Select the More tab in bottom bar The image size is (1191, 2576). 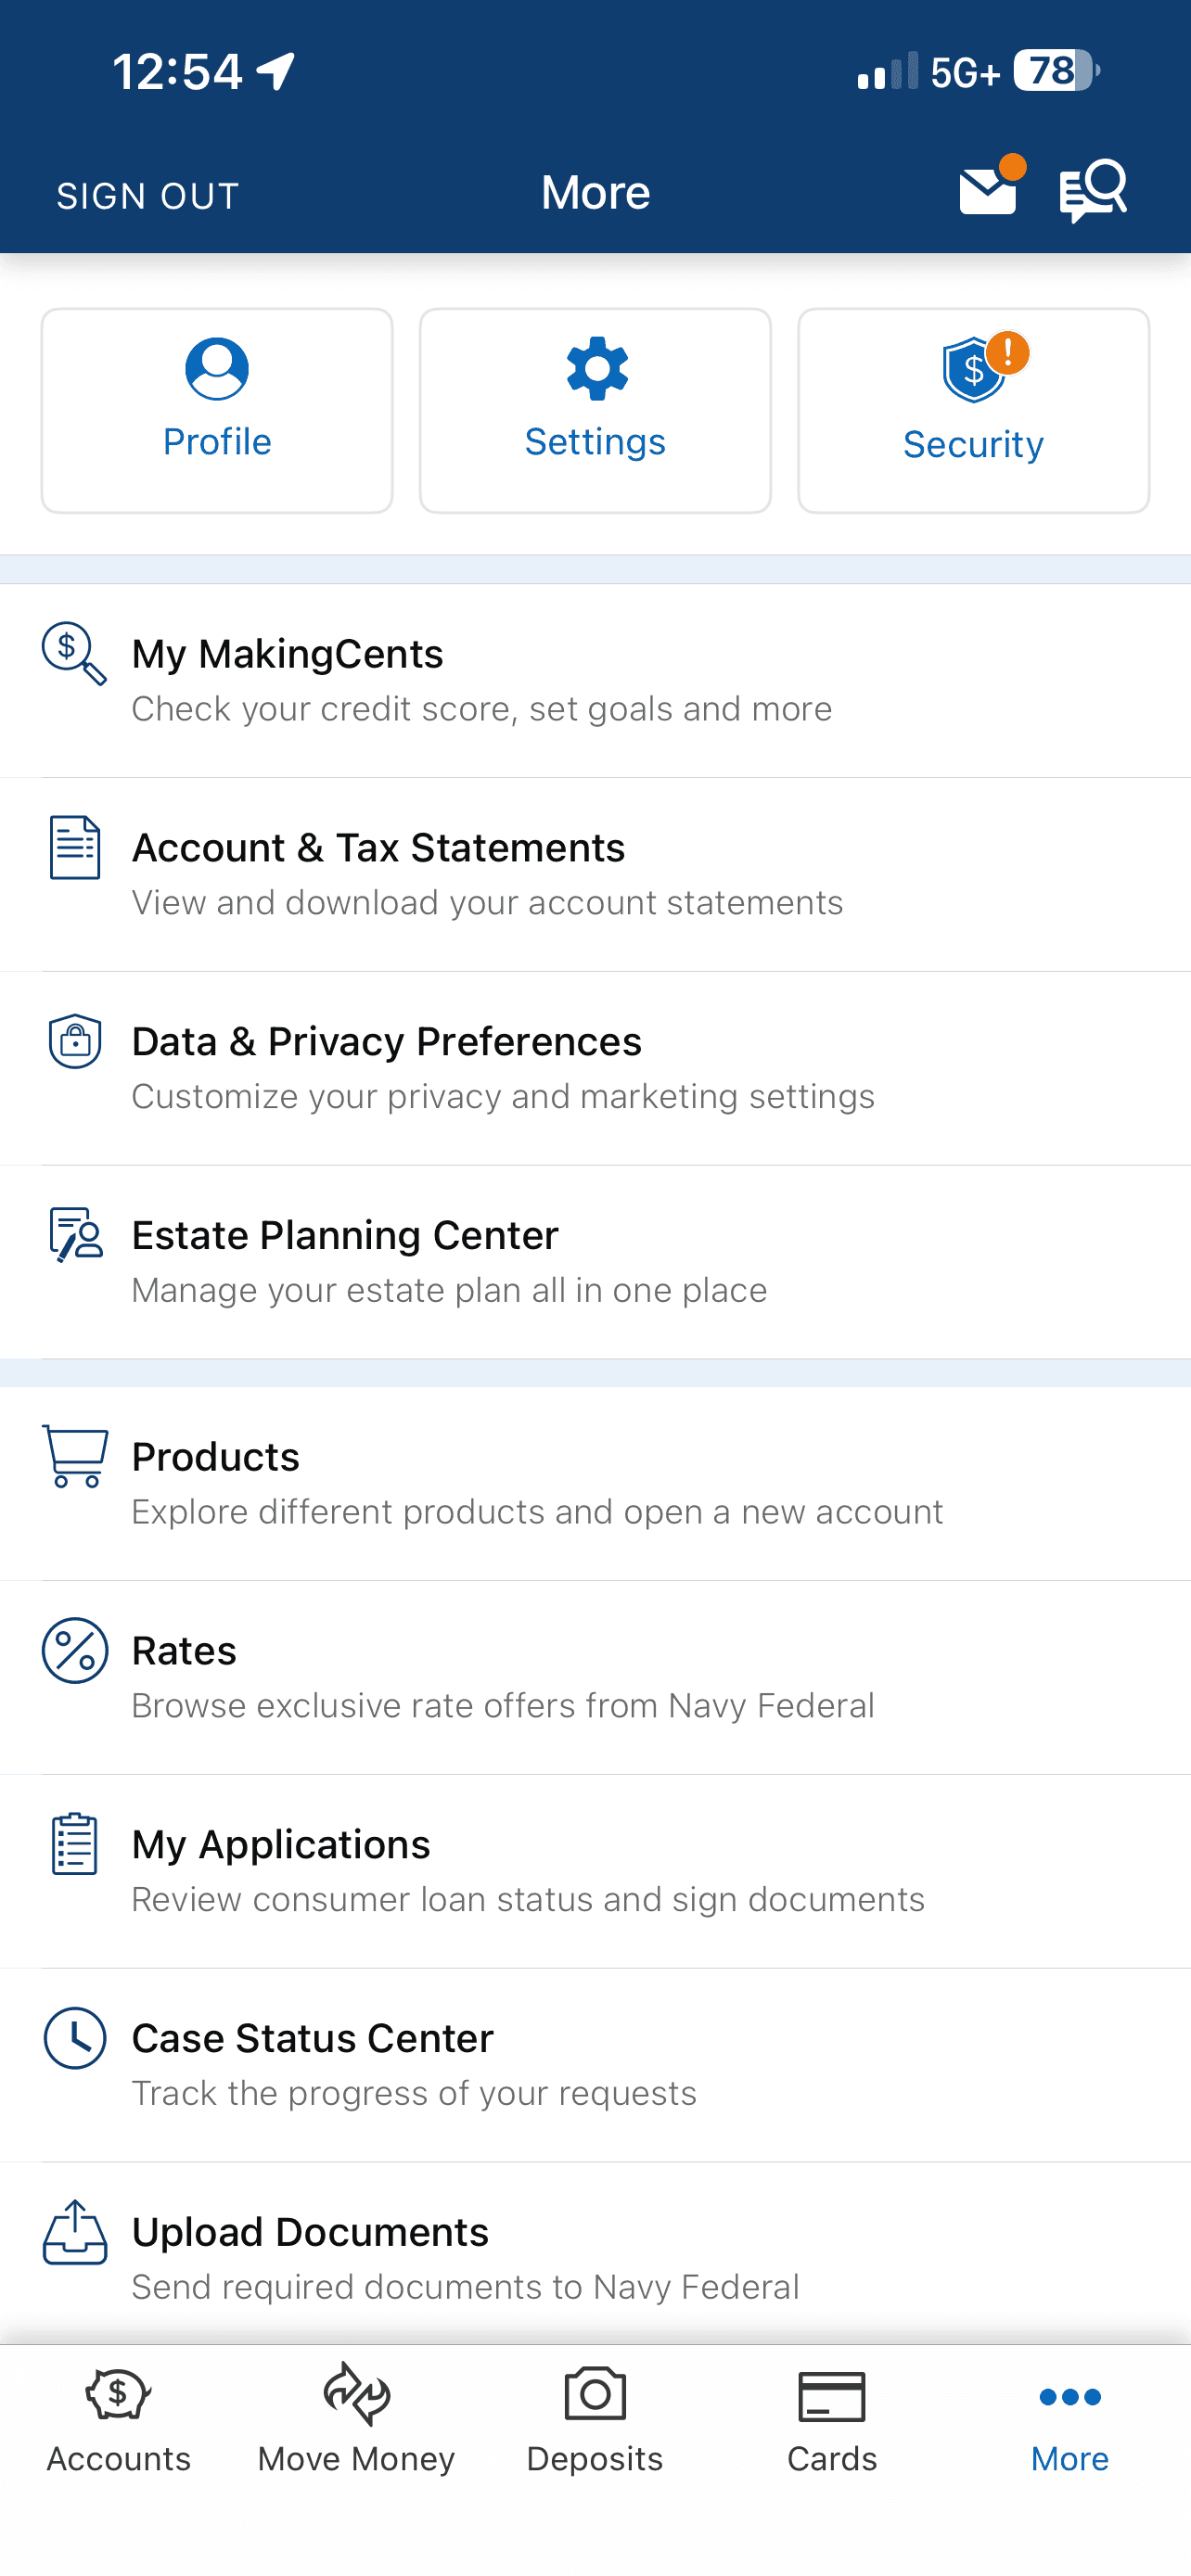(1070, 2420)
